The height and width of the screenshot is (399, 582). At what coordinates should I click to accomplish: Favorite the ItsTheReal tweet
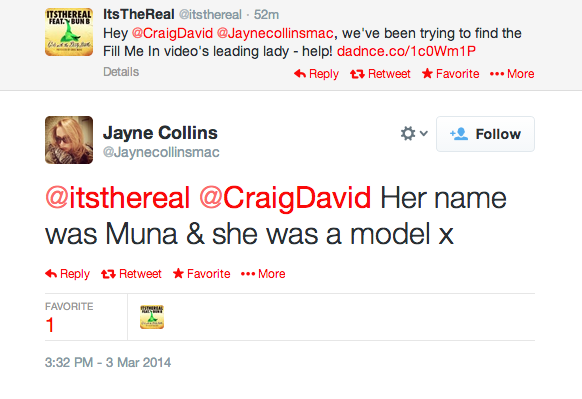tap(450, 74)
